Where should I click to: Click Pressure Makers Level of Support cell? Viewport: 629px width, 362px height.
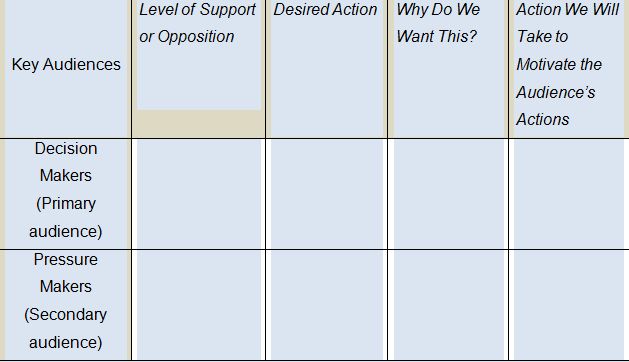(x=199, y=305)
